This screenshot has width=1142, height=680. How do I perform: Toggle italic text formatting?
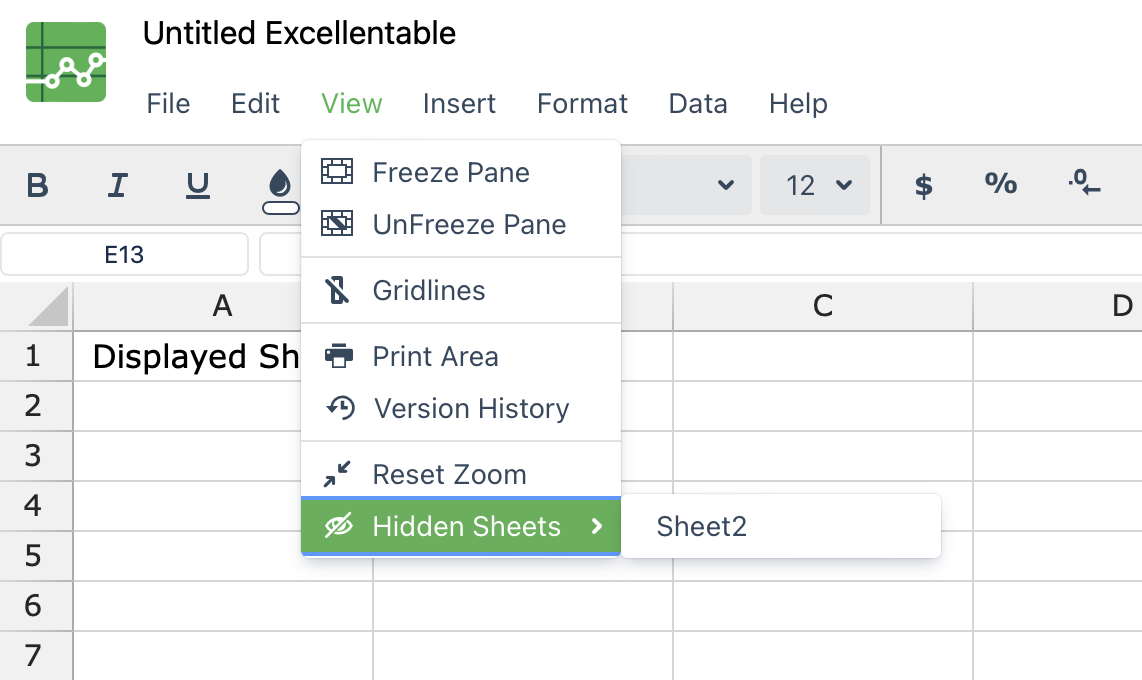117,186
